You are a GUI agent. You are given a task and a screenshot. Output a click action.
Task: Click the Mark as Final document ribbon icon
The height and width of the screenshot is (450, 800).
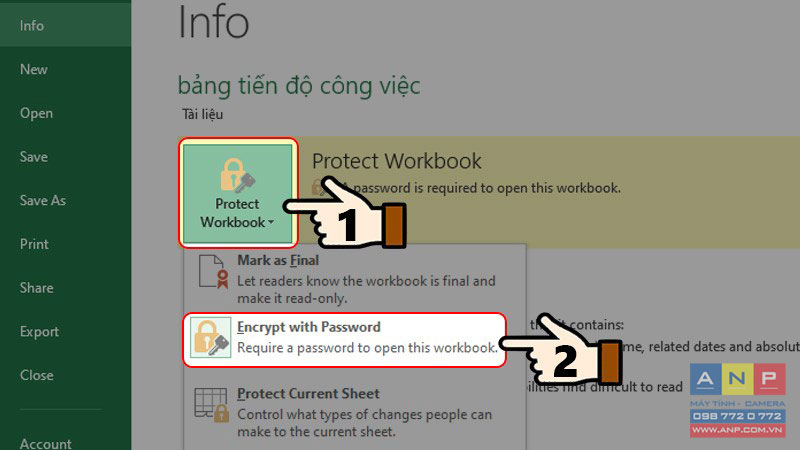pyautogui.click(x=213, y=271)
